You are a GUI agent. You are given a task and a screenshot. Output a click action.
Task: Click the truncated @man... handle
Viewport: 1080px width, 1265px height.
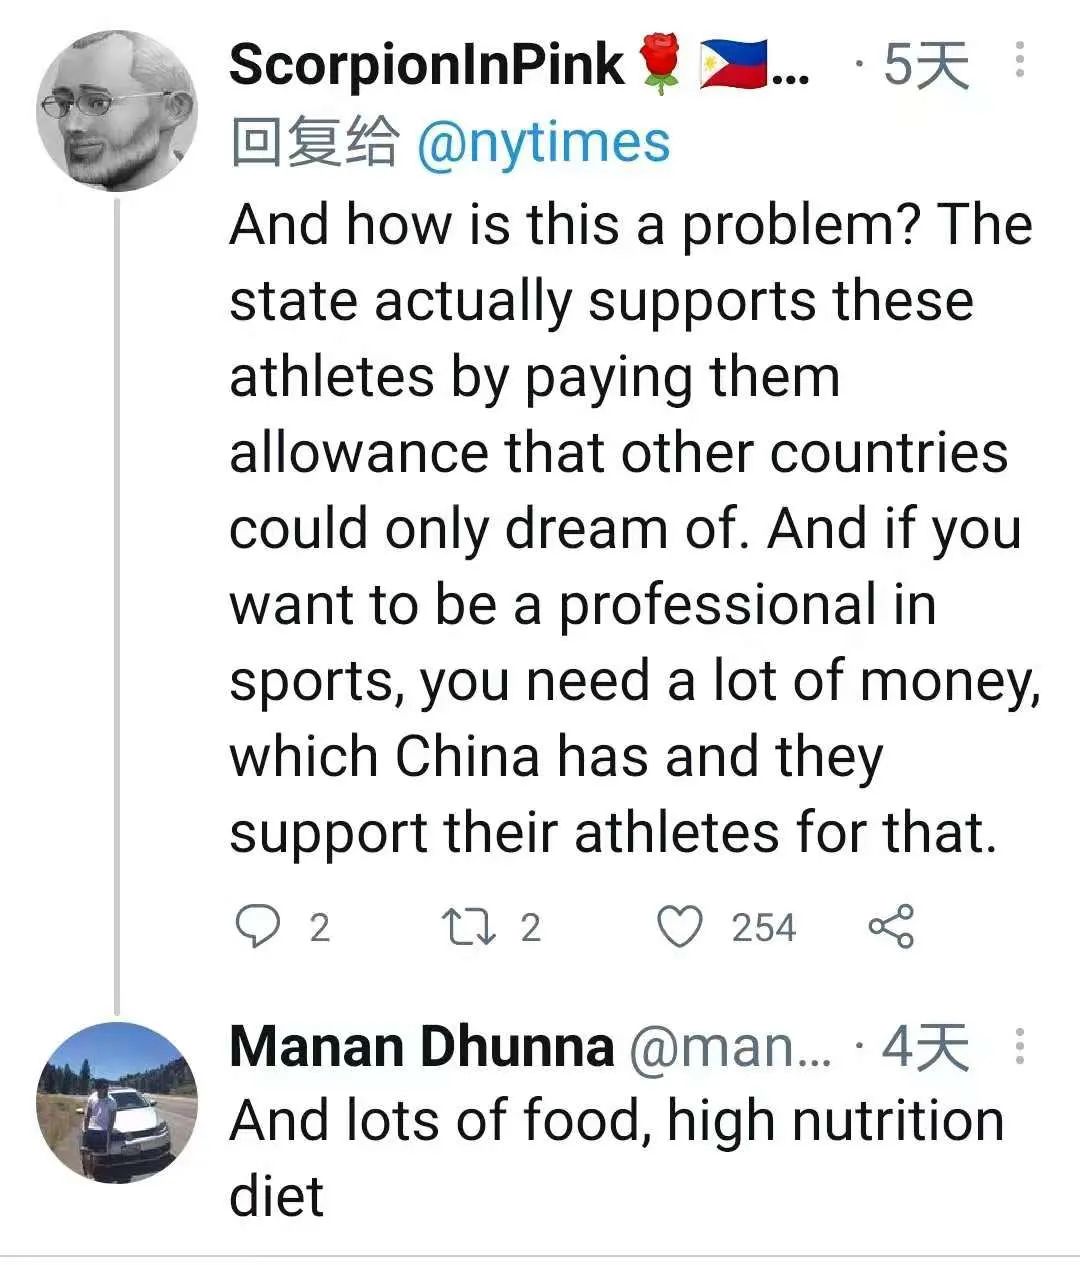pyautogui.click(x=730, y=1047)
